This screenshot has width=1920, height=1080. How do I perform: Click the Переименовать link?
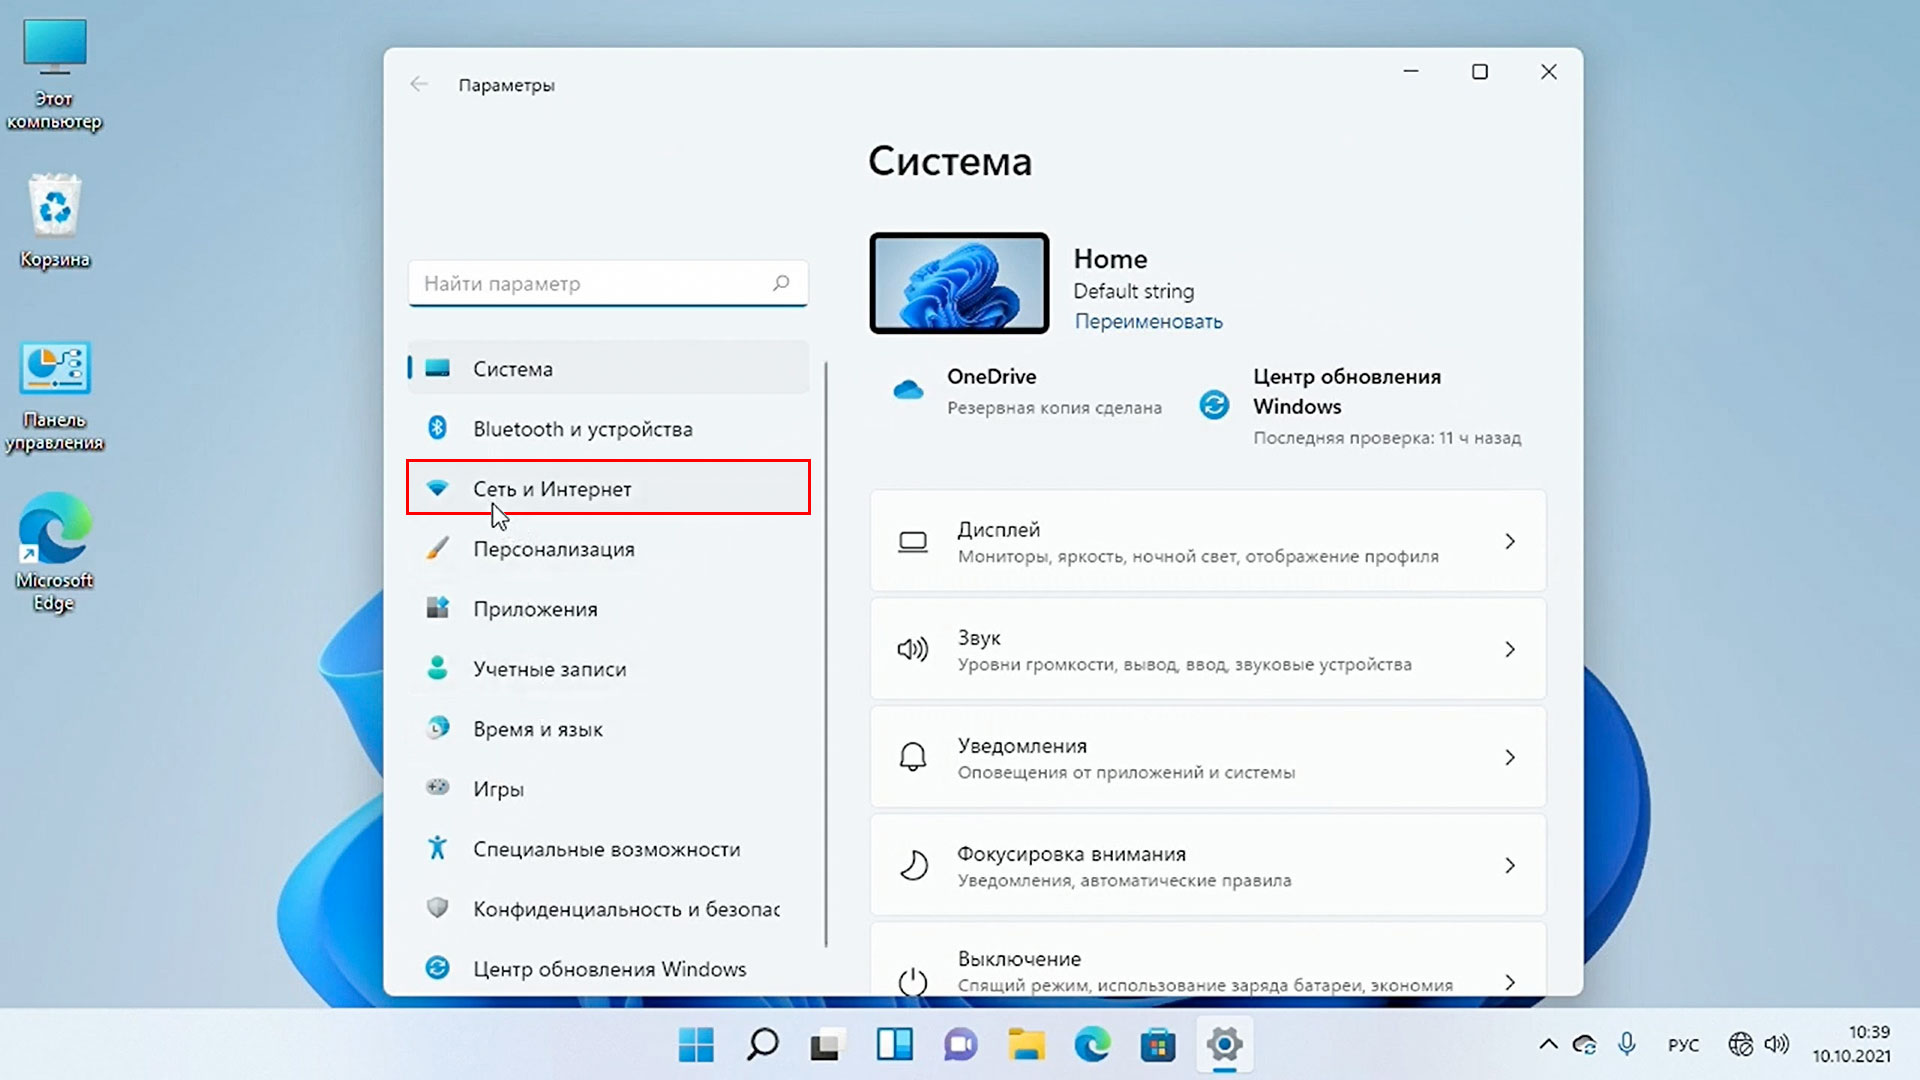[1148, 321]
